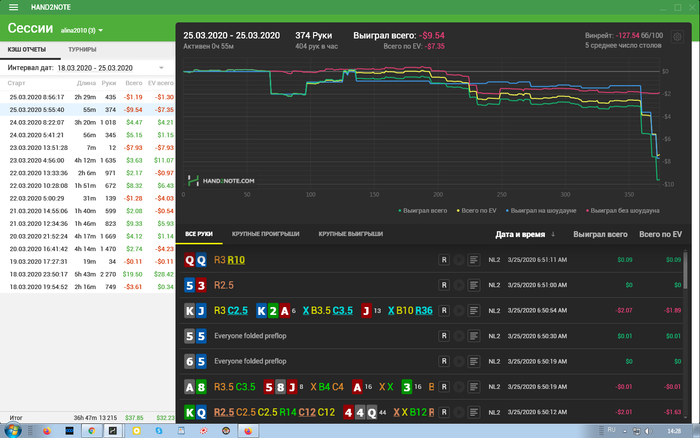This screenshot has height=438, width=700.
Task: Switch to the 'КЭШ ОТЧЕТЫ' tab
Action: (x=27, y=50)
